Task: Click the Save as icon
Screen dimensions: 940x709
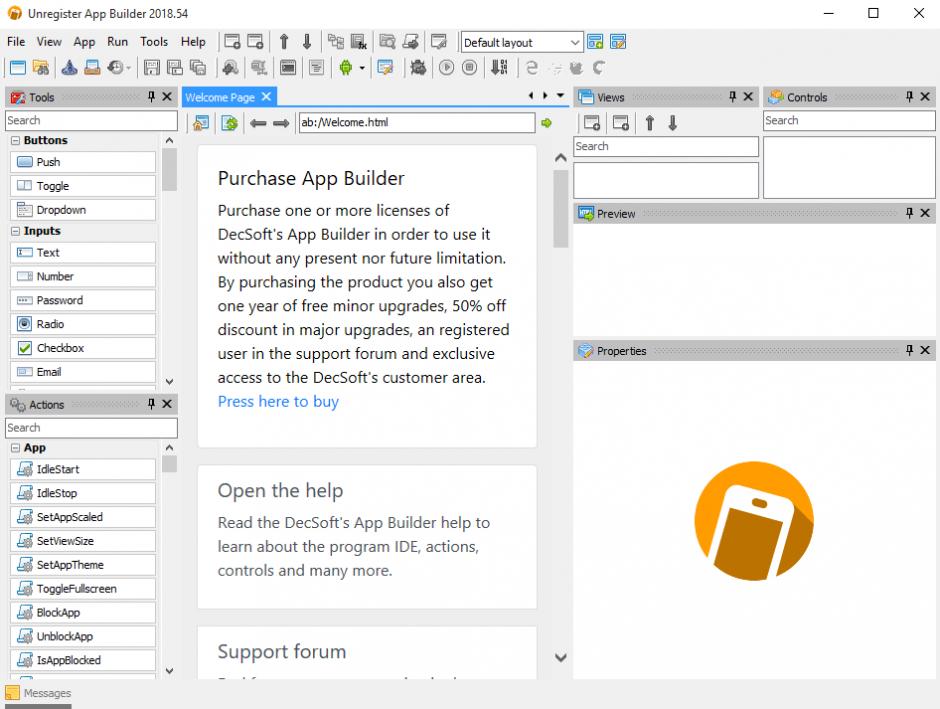Action: [x=174, y=68]
